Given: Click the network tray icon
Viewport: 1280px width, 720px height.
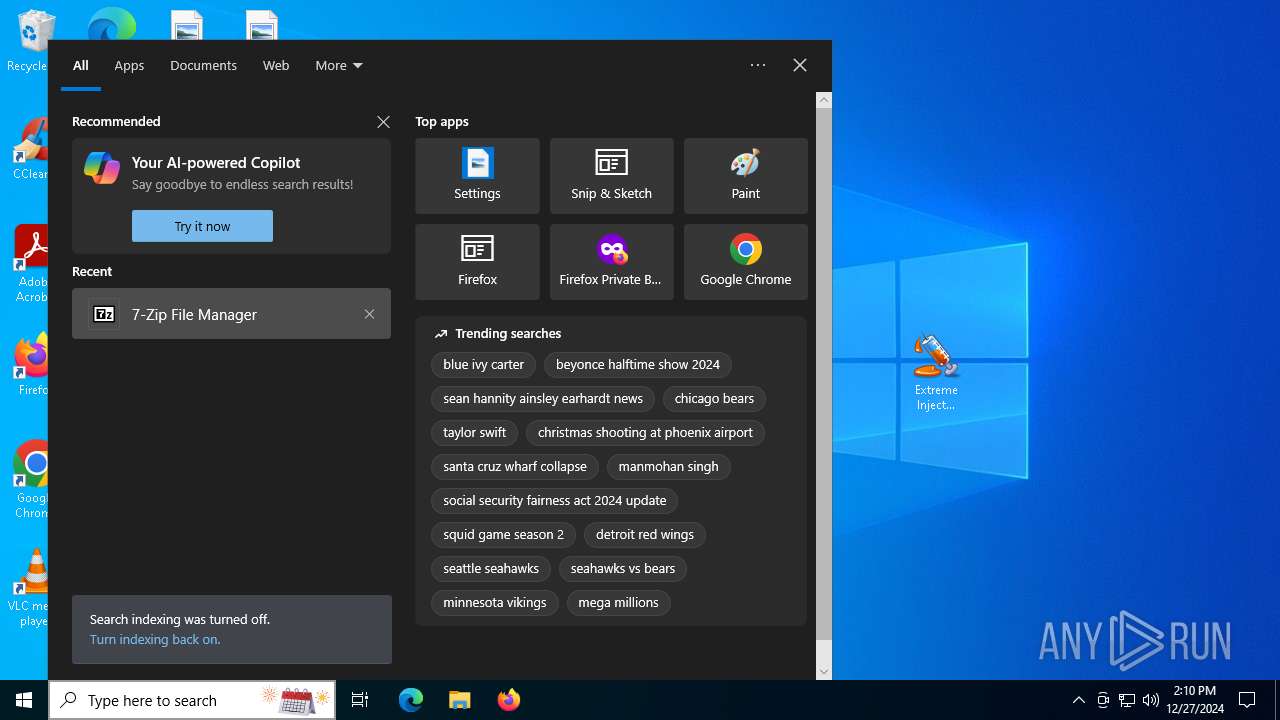Looking at the screenshot, I should click(1127, 700).
